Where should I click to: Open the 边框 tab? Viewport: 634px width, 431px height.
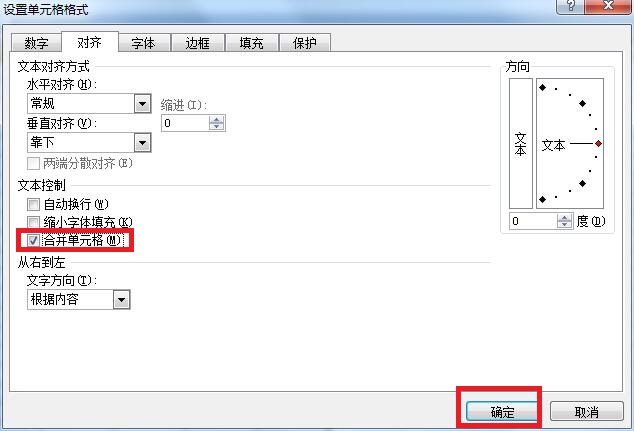[x=197, y=43]
